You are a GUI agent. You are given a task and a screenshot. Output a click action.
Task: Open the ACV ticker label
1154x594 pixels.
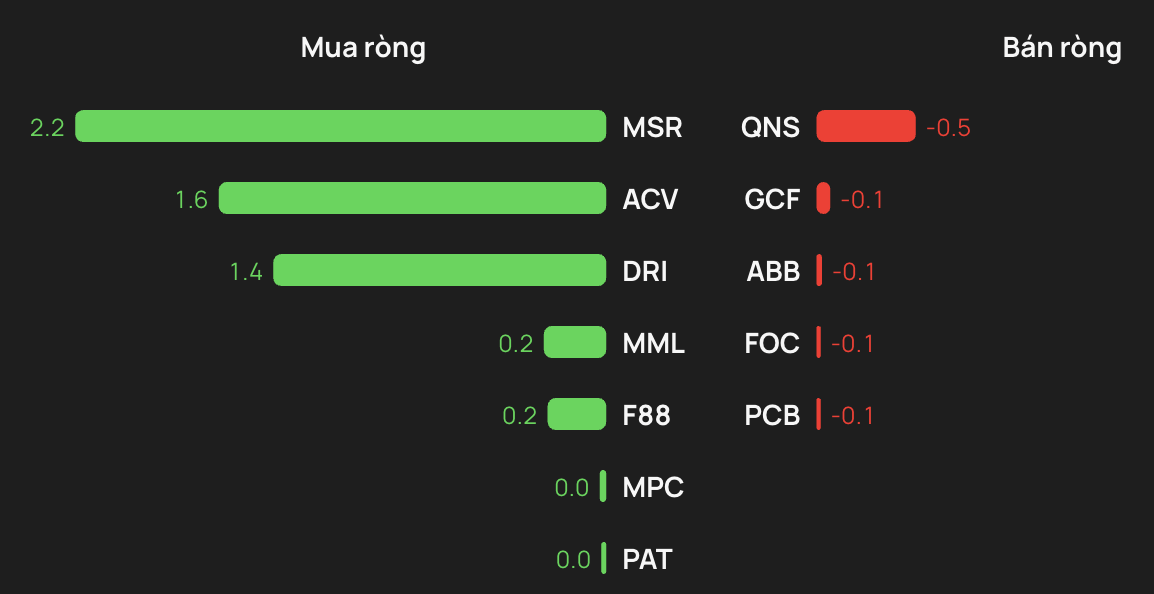click(651, 199)
